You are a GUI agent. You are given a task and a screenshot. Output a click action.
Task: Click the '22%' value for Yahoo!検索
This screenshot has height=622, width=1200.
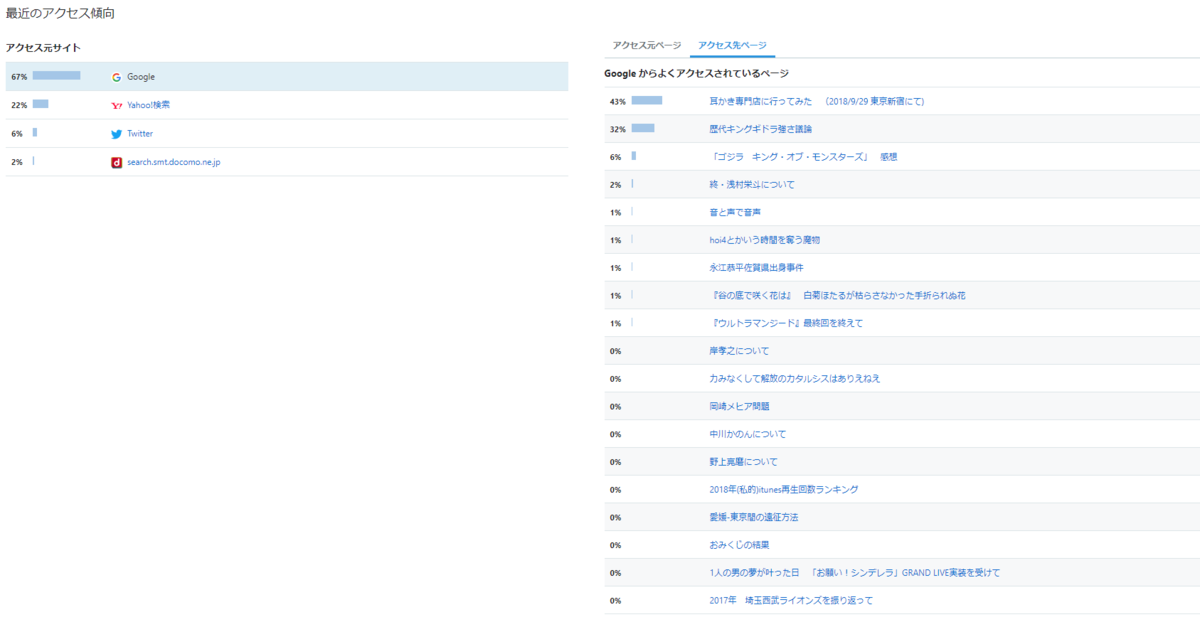tap(19, 105)
